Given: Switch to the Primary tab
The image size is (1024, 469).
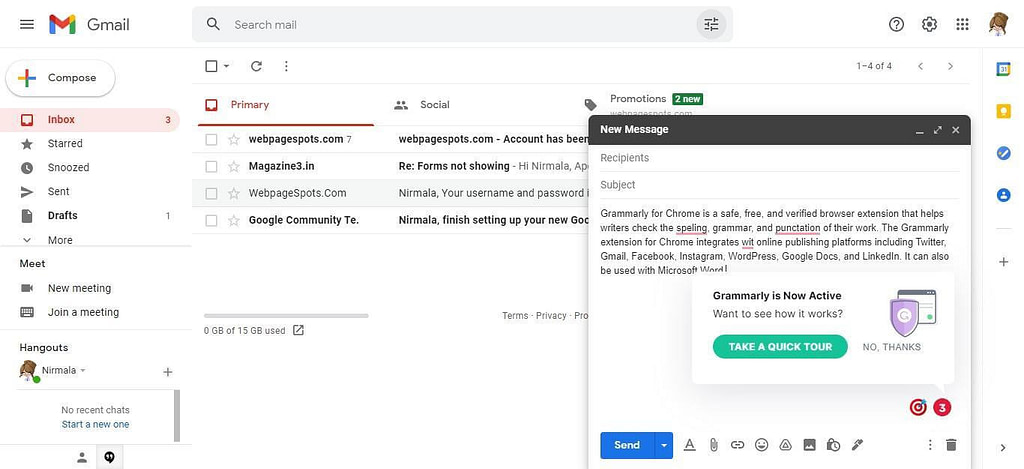Looking at the screenshot, I should pyautogui.click(x=286, y=105).
